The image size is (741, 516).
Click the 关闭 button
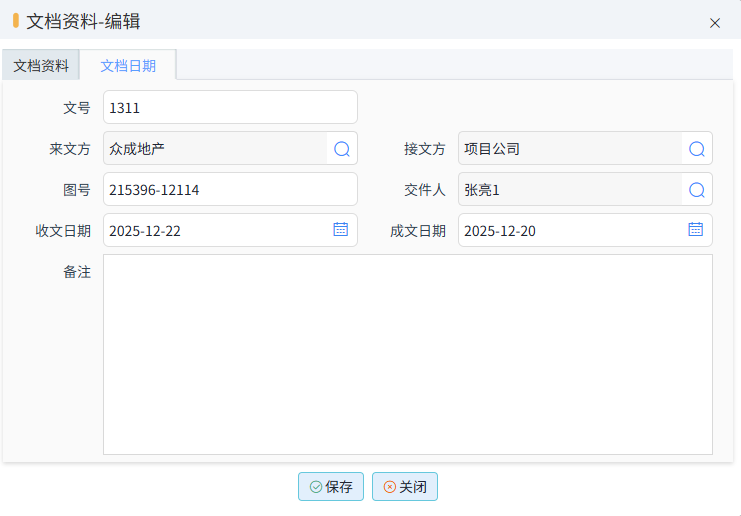pos(405,487)
